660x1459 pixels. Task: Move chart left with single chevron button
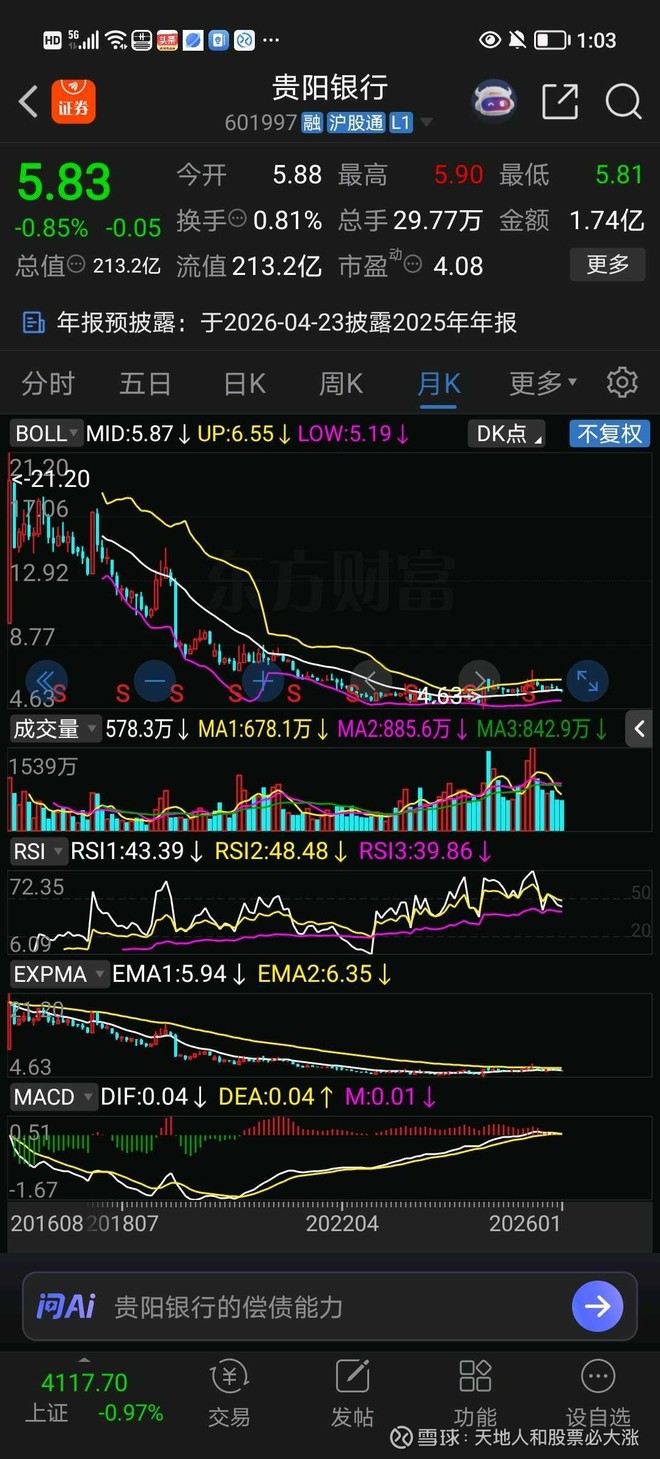(x=370, y=680)
